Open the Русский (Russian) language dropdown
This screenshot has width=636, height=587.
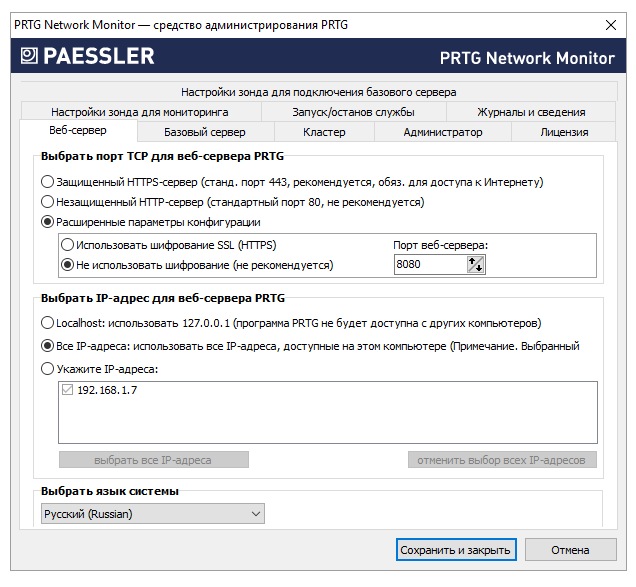click(153, 514)
